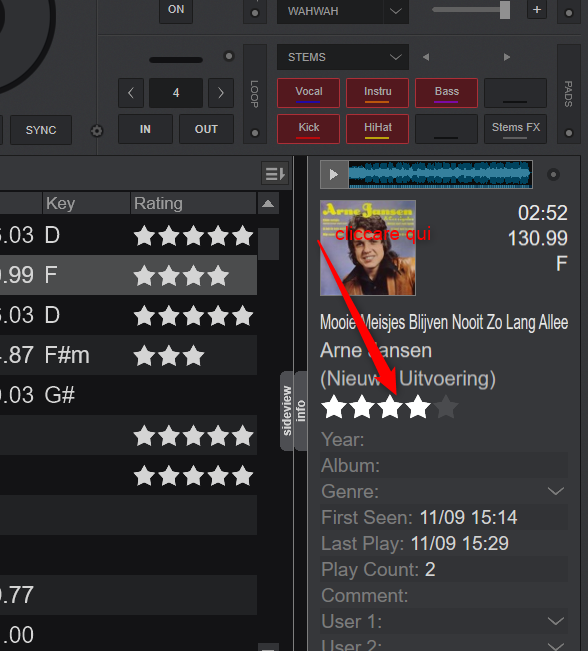Click the Comment field
Viewport: 588px width, 651px height.
[x=444, y=595]
